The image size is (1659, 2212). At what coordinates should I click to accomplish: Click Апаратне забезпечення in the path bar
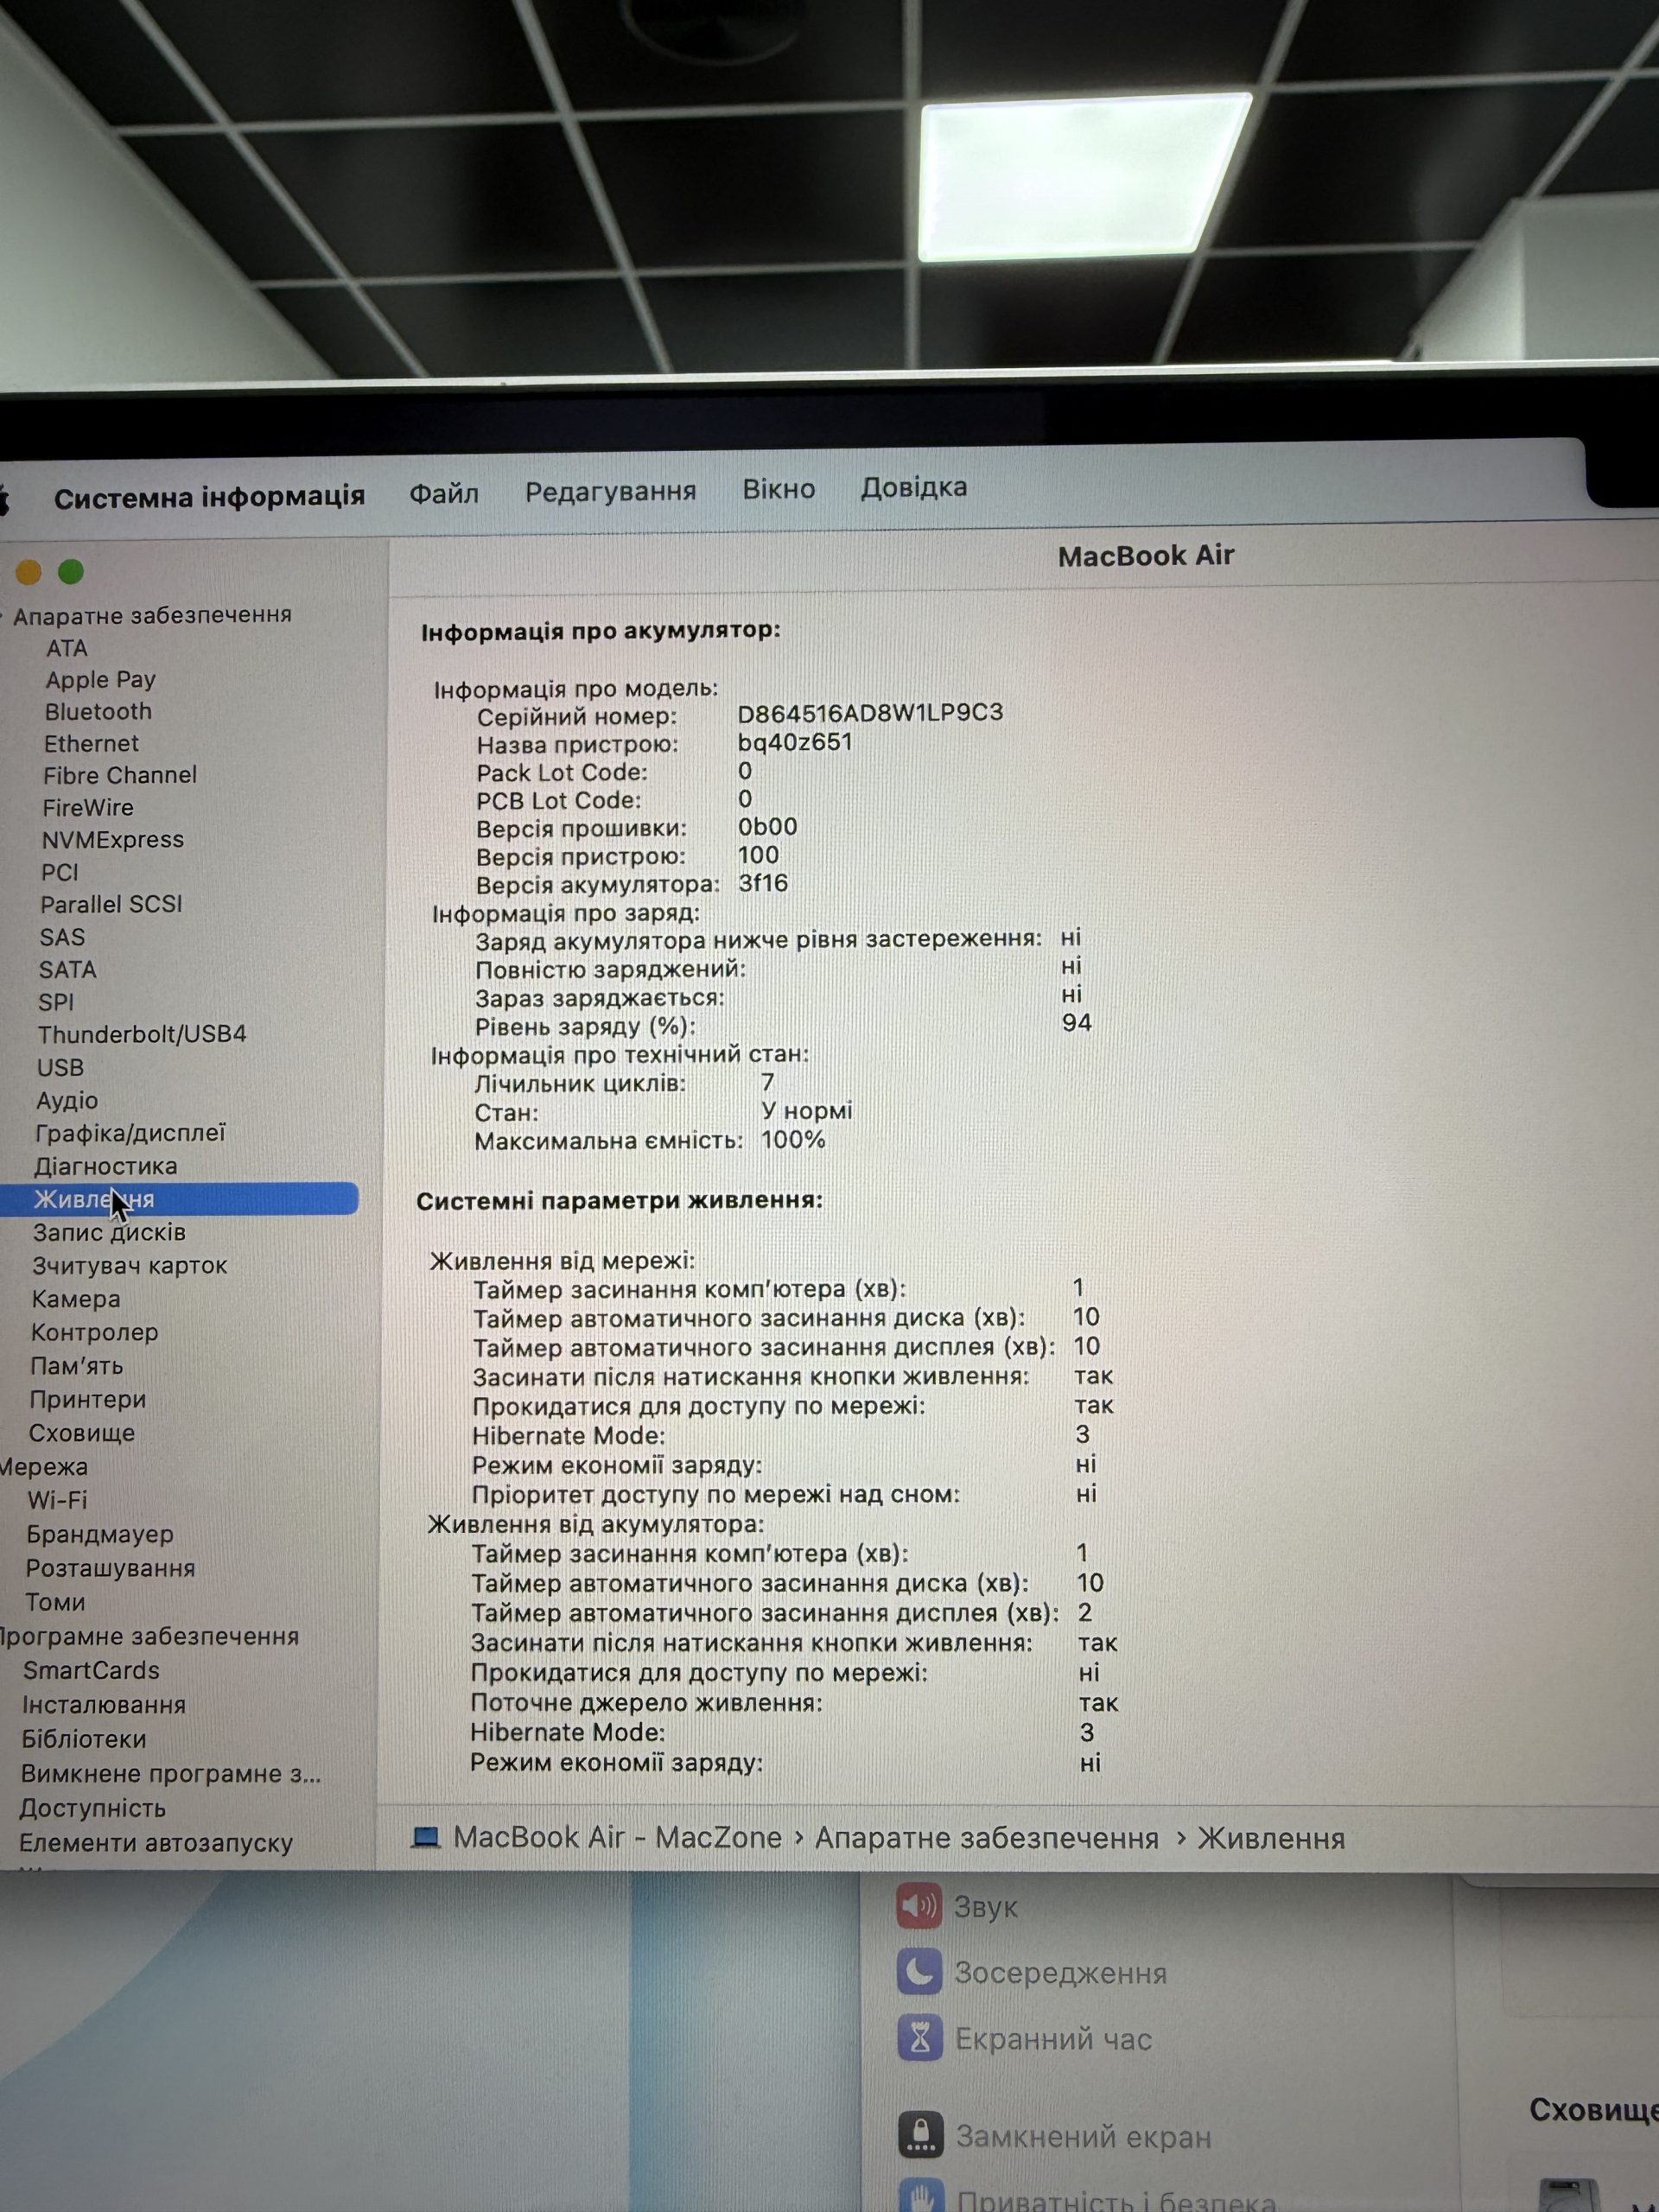987,1838
